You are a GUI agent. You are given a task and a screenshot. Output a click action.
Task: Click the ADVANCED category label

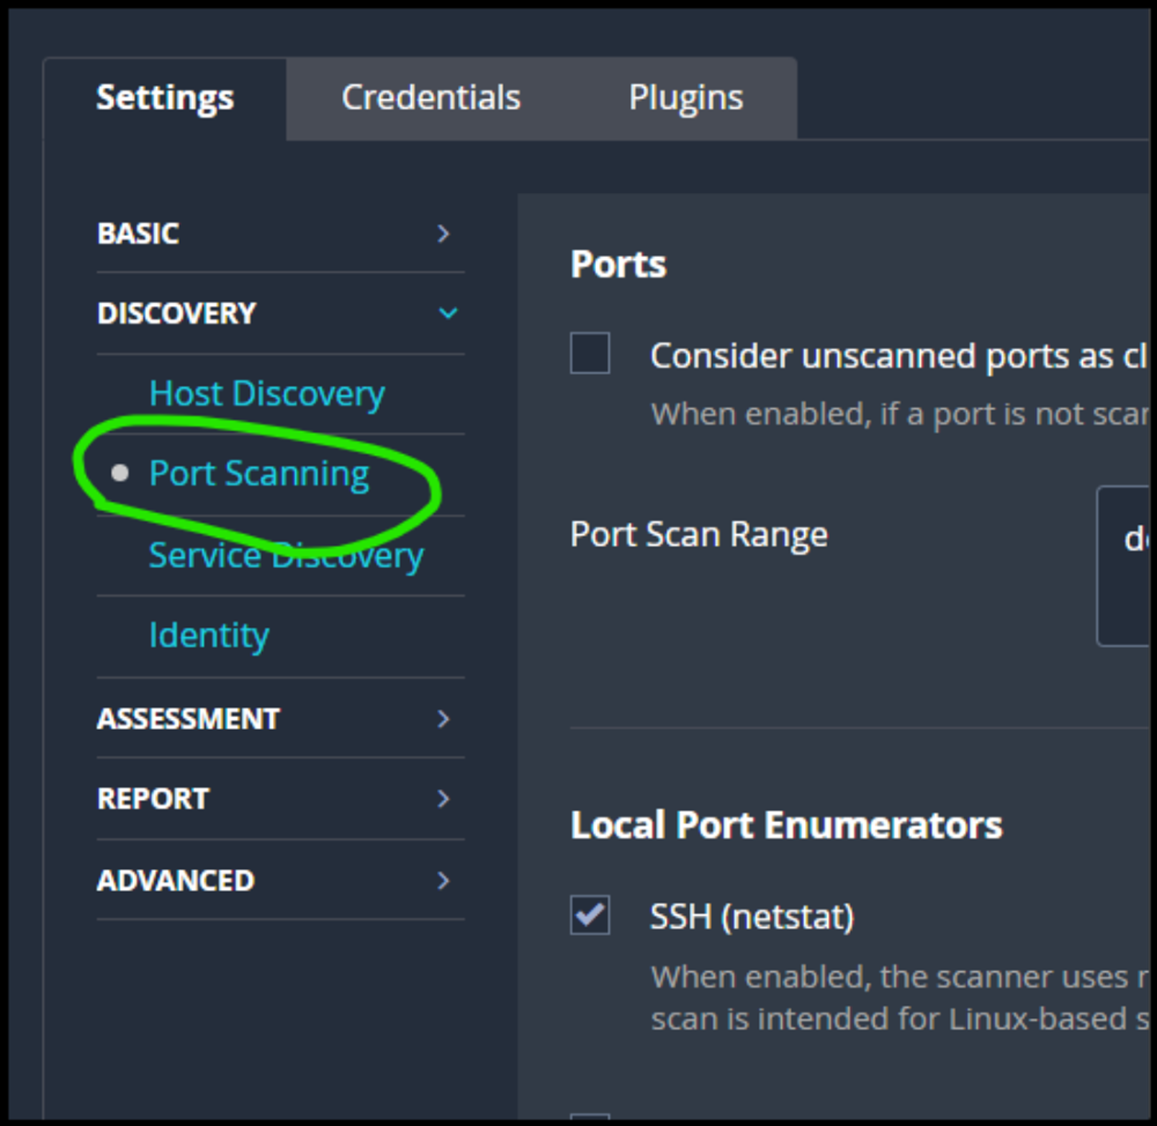coord(176,880)
